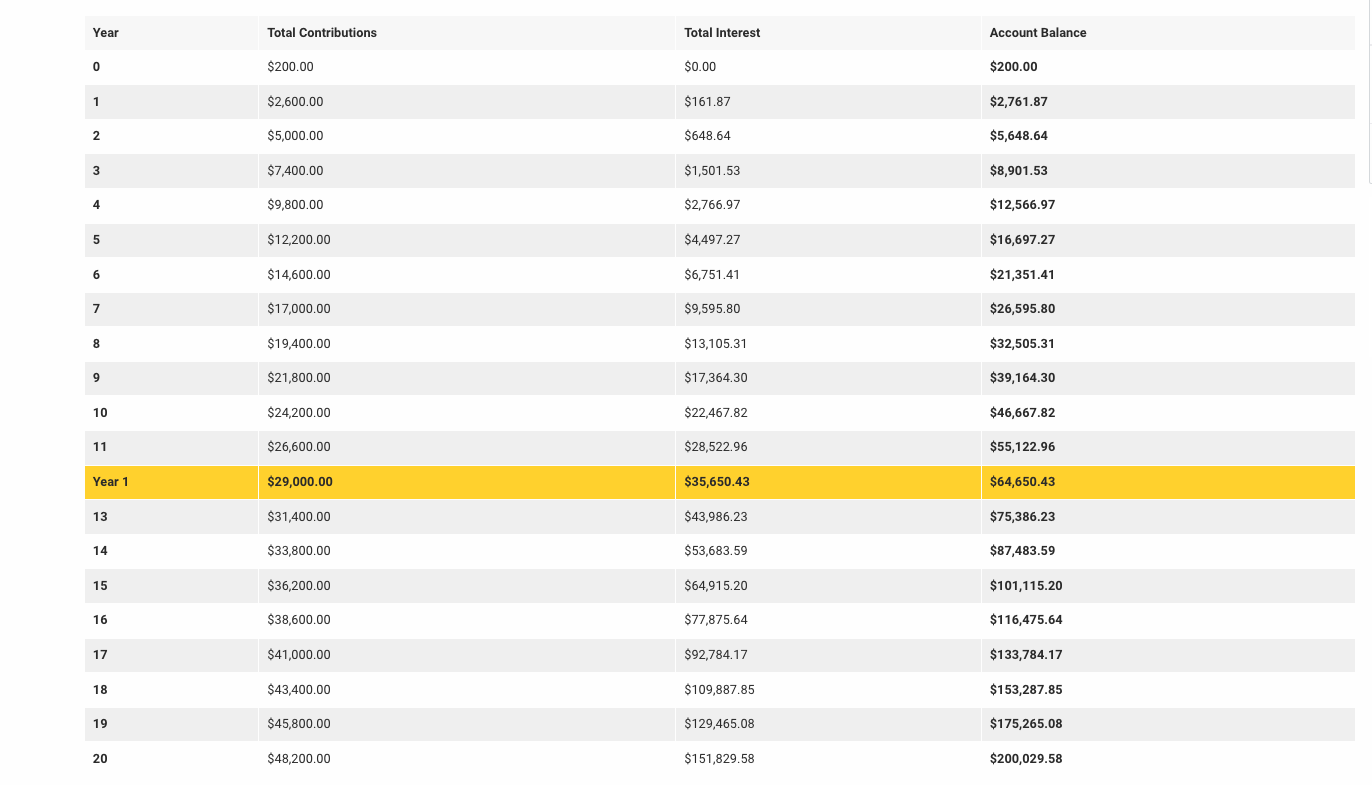Click contributions value $9,800.00
The image size is (1372, 785).
(x=295, y=205)
